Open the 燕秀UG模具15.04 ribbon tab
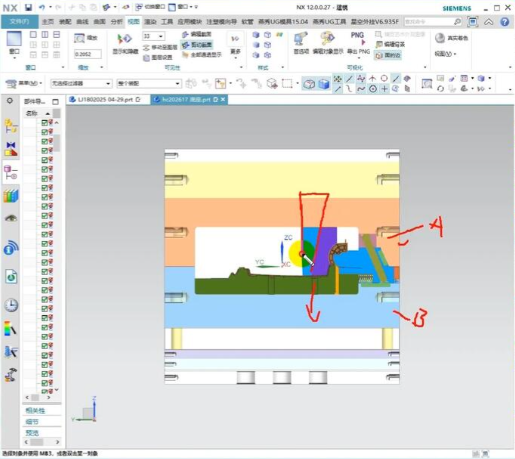515x459 pixels. click(x=283, y=22)
